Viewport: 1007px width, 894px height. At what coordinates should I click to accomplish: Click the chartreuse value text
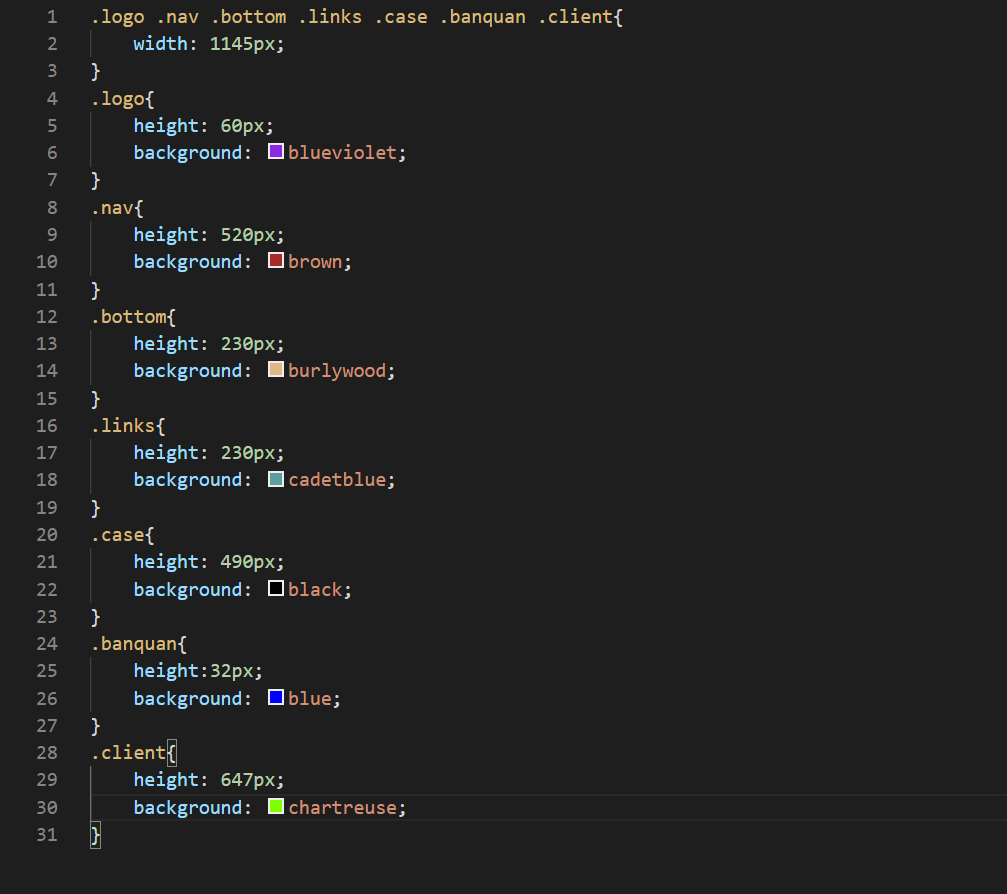pyautogui.click(x=342, y=808)
